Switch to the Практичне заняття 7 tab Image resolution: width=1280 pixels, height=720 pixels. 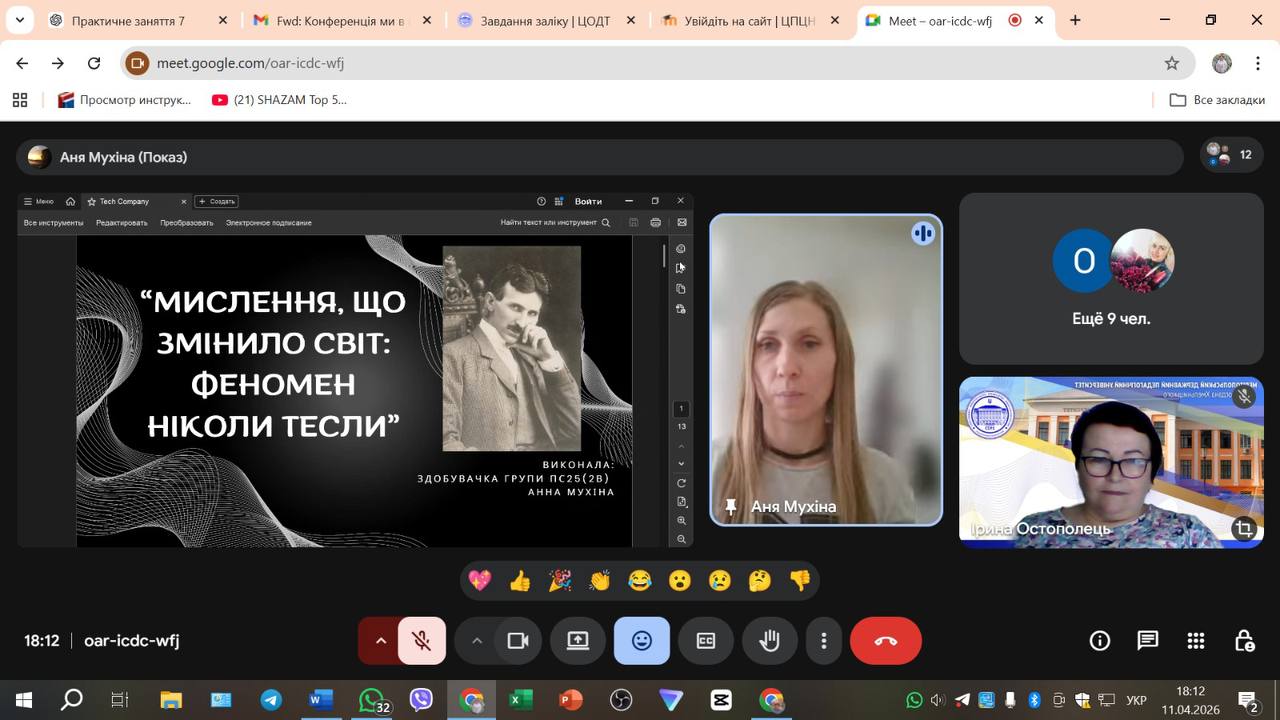pyautogui.click(x=128, y=20)
